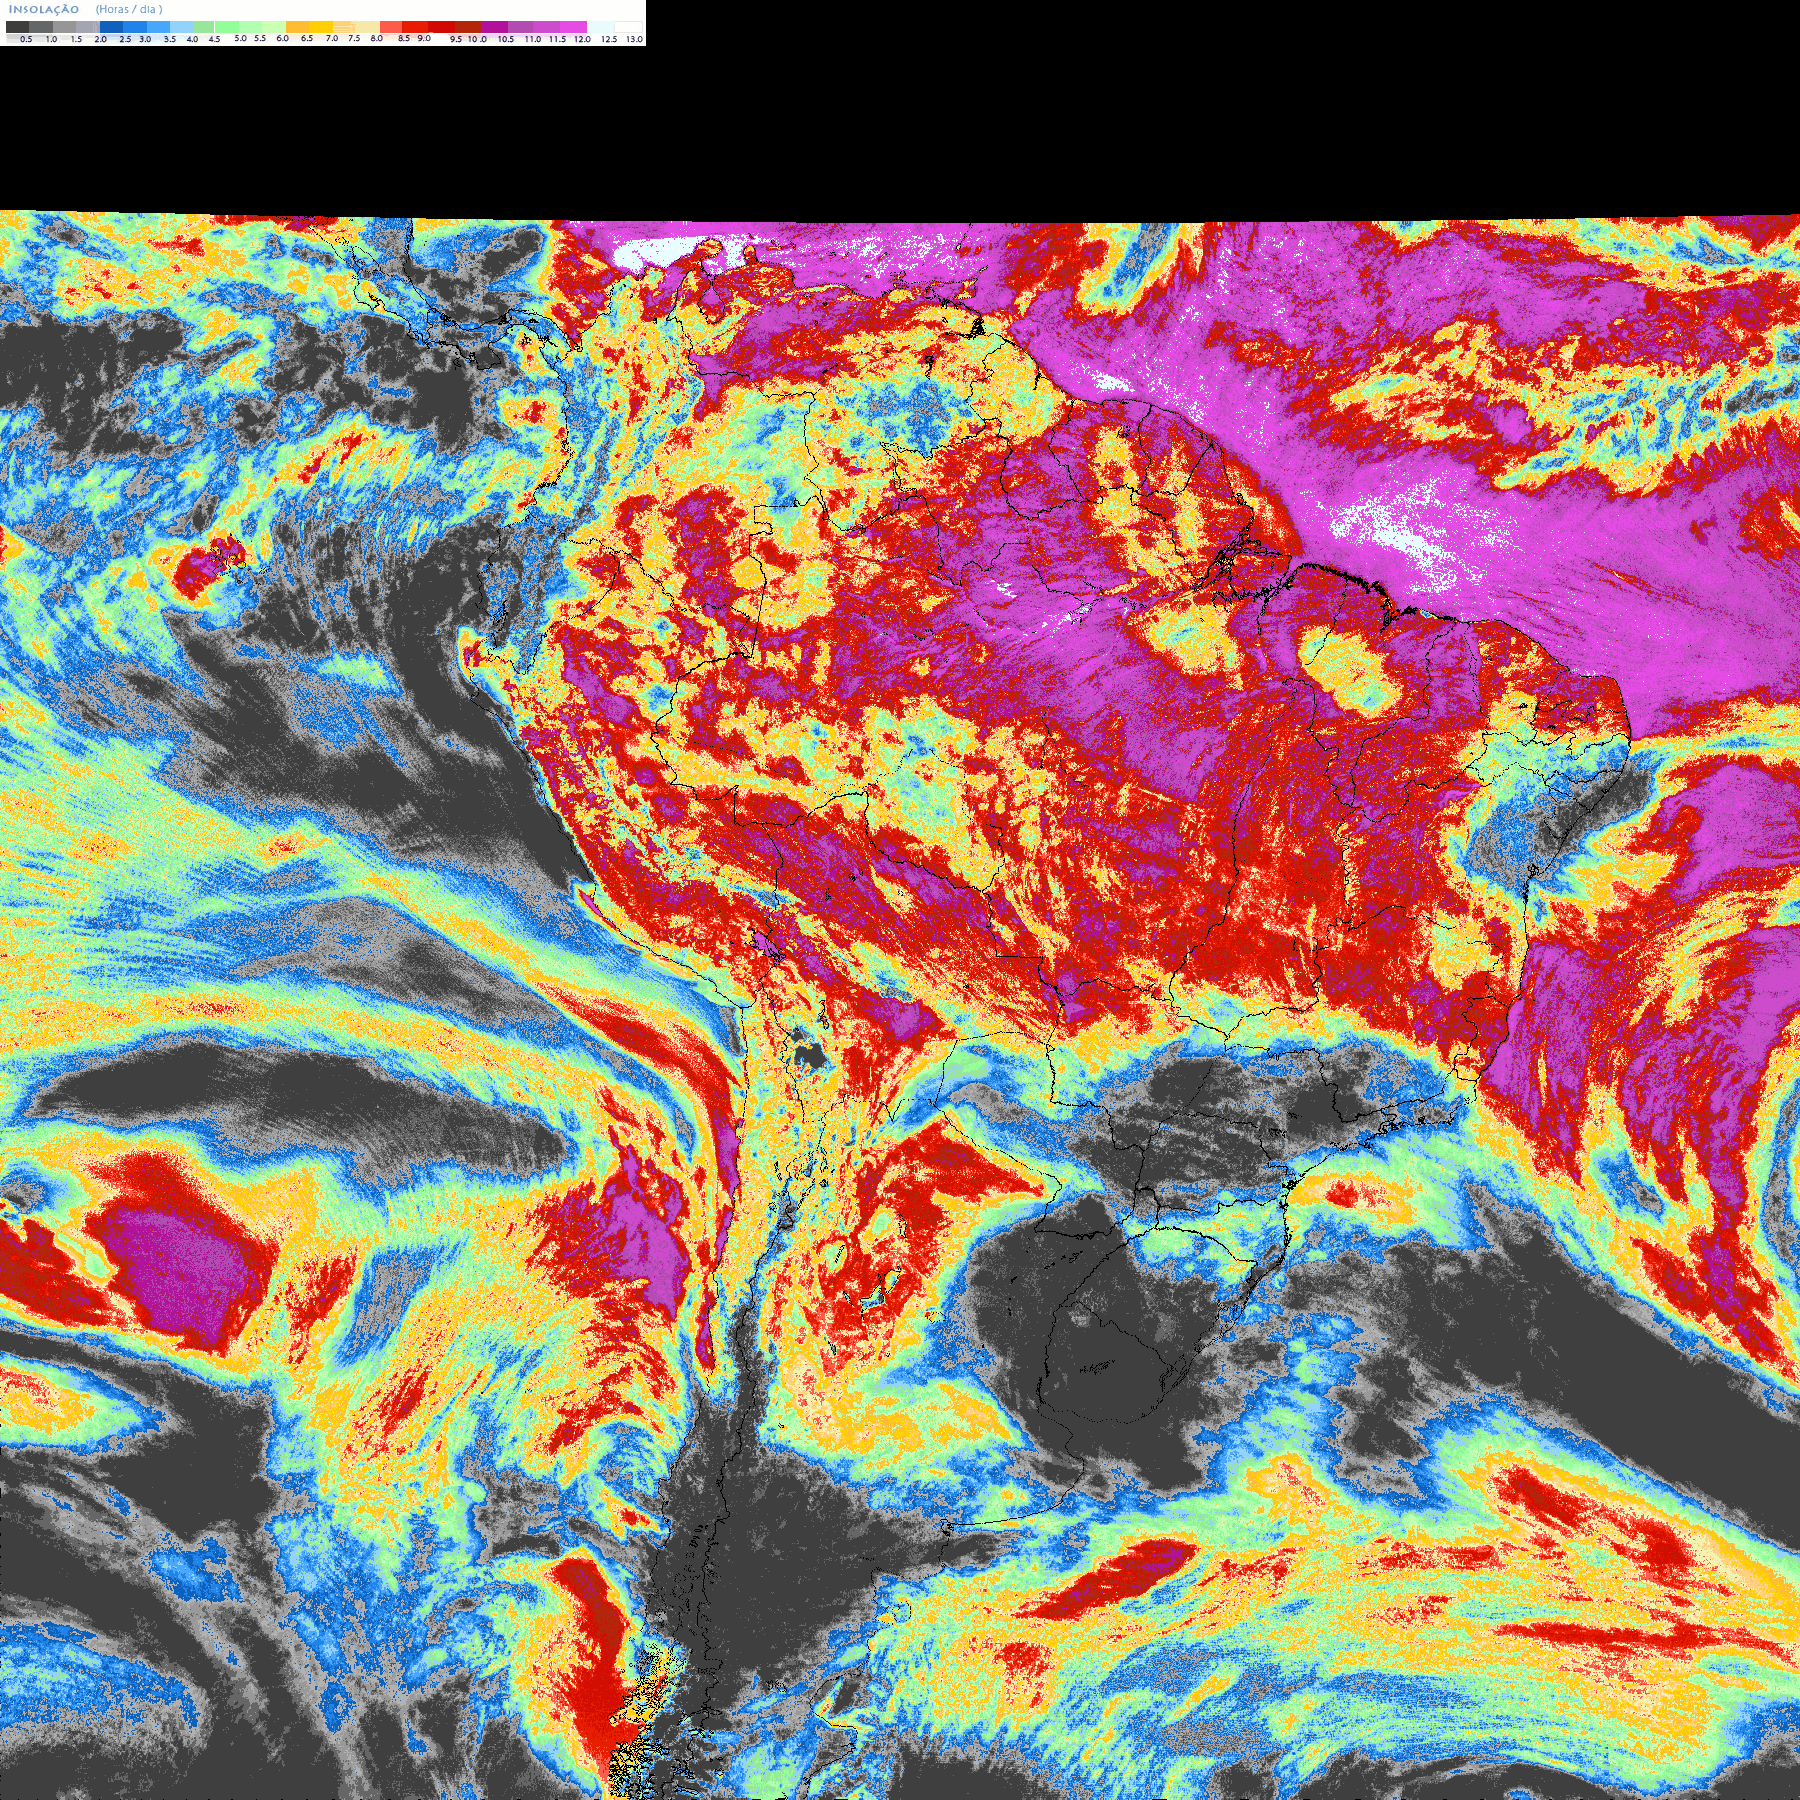1800x1800 pixels.
Task: Click the '4.0' legend value
Action: [192, 39]
